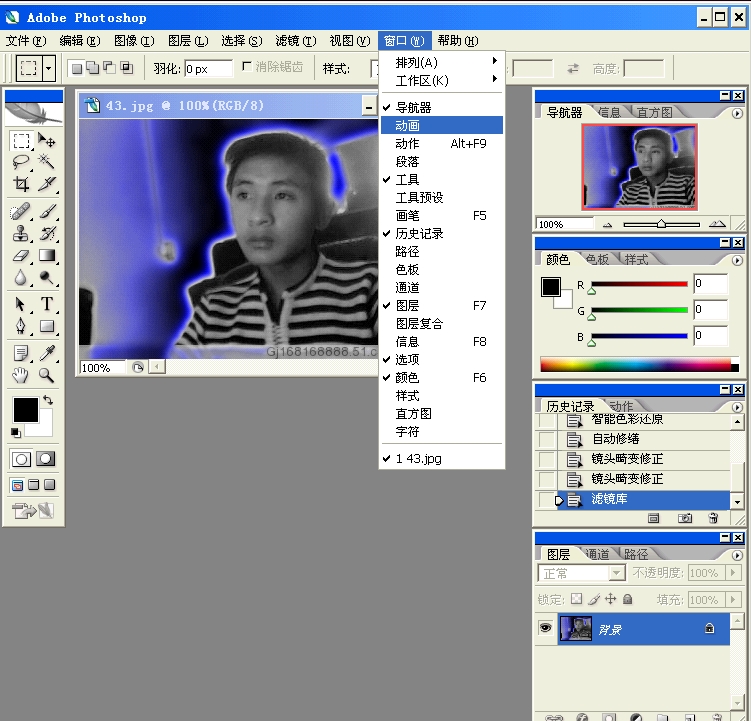Screen dimensions: 751x721
Task: Select the Healing Brush tool
Action: click(21, 211)
